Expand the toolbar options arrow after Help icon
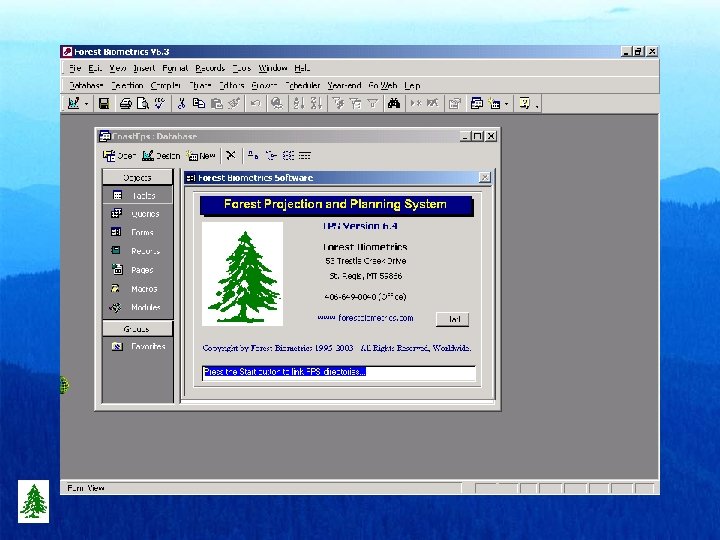The image size is (720, 540). (537, 105)
